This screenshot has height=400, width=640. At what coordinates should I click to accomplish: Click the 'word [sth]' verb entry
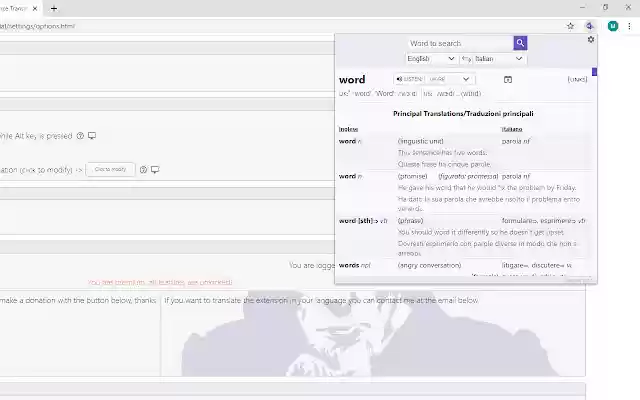363,221
